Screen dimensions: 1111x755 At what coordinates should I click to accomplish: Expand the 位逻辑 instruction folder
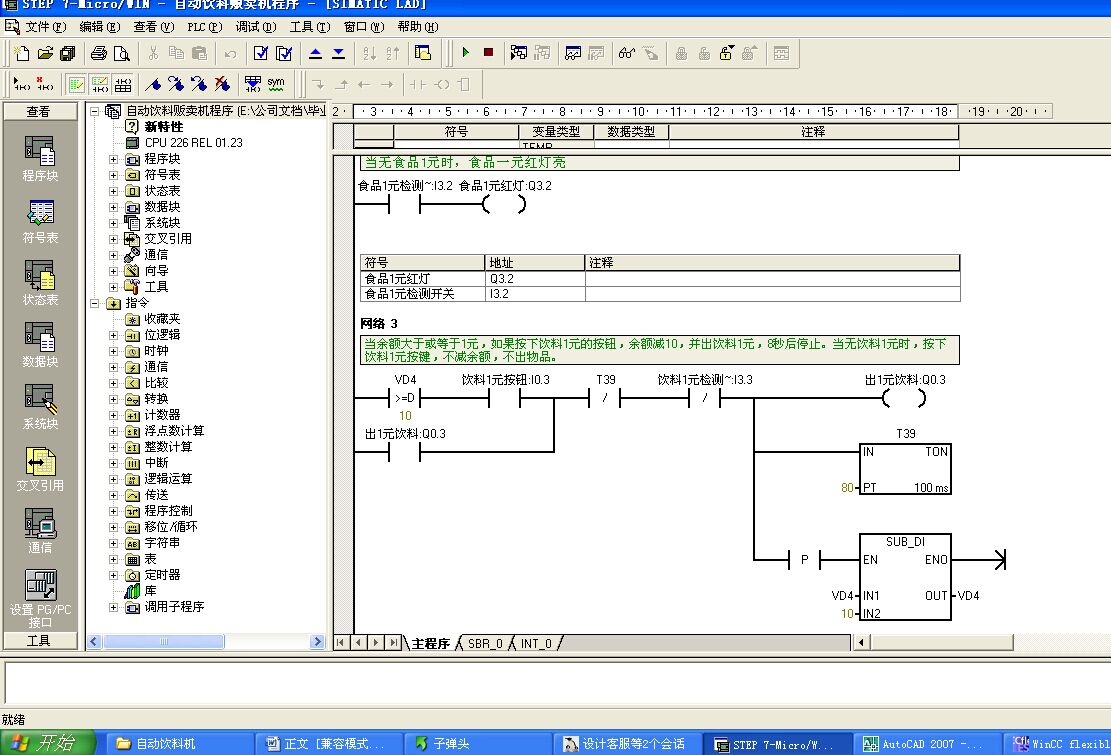(113, 335)
